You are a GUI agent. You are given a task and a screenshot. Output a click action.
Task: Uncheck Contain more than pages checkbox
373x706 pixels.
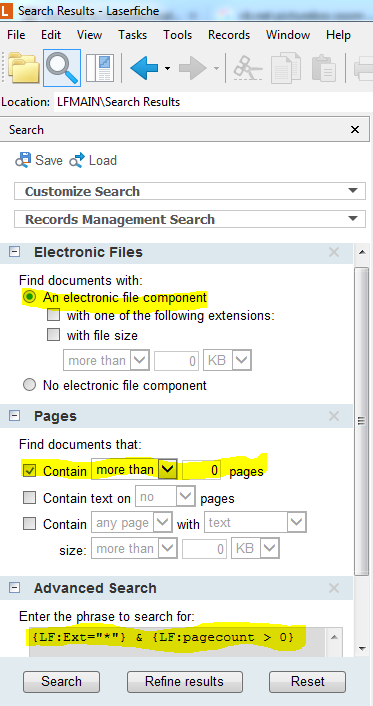click(x=30, y=471)
